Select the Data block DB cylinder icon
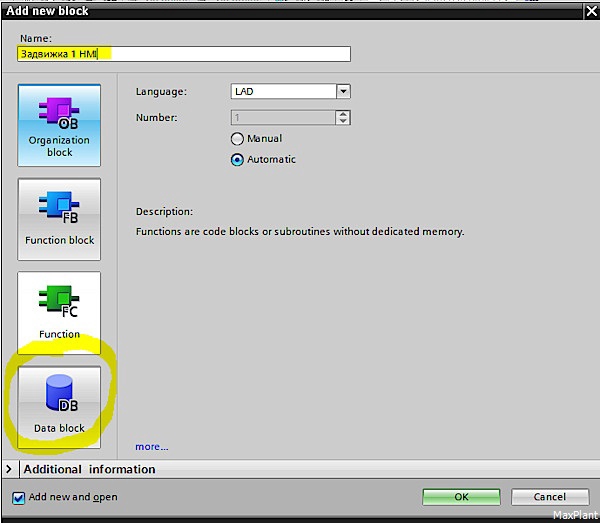The width and height of the screenshot is (600, 523). [x=61, y=393]
